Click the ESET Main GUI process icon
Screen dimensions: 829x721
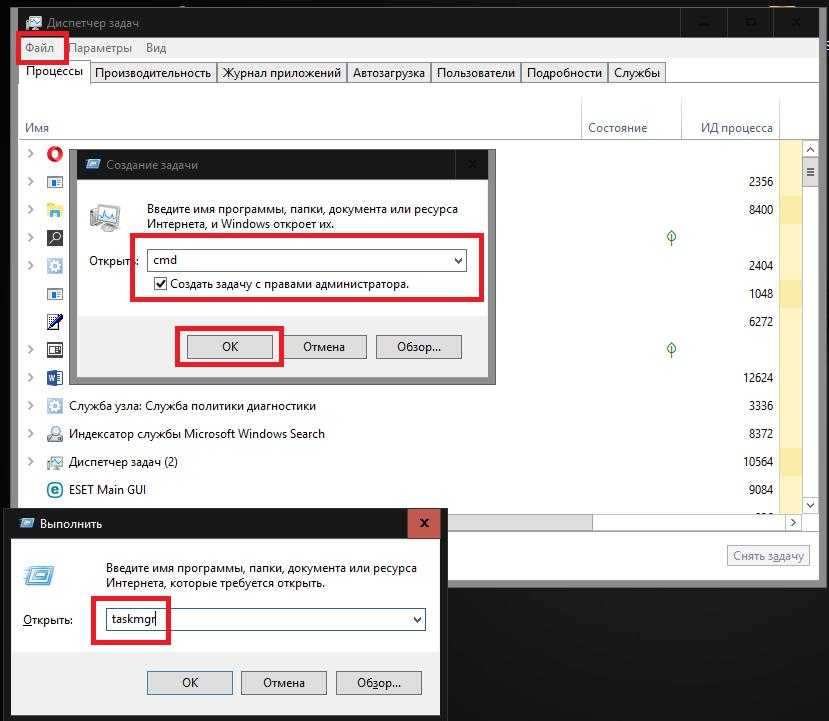pos(55,490)
